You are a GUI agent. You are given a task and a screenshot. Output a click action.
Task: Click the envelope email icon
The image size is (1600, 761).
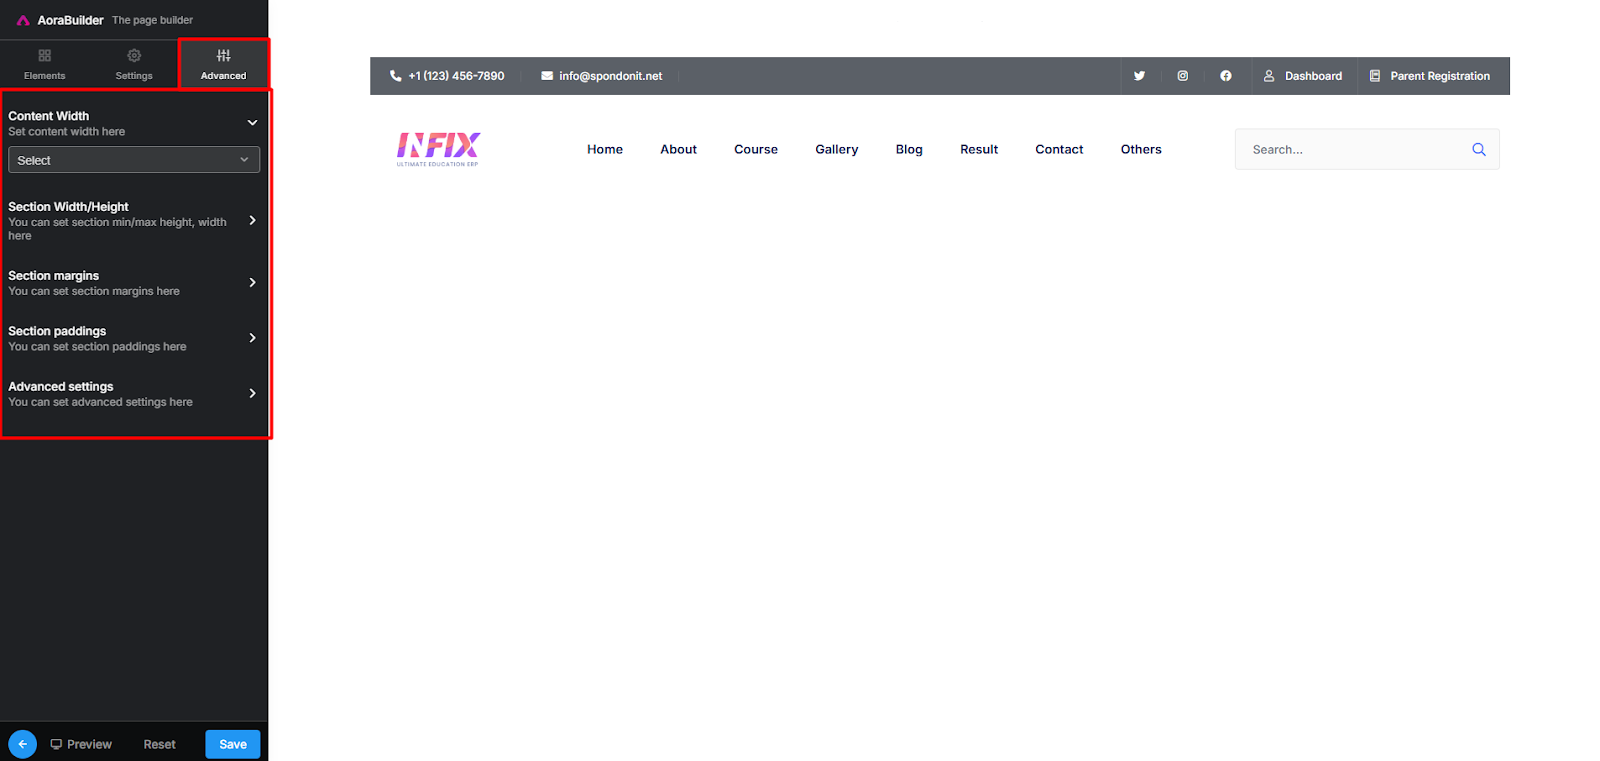click(x=547, y=76)
